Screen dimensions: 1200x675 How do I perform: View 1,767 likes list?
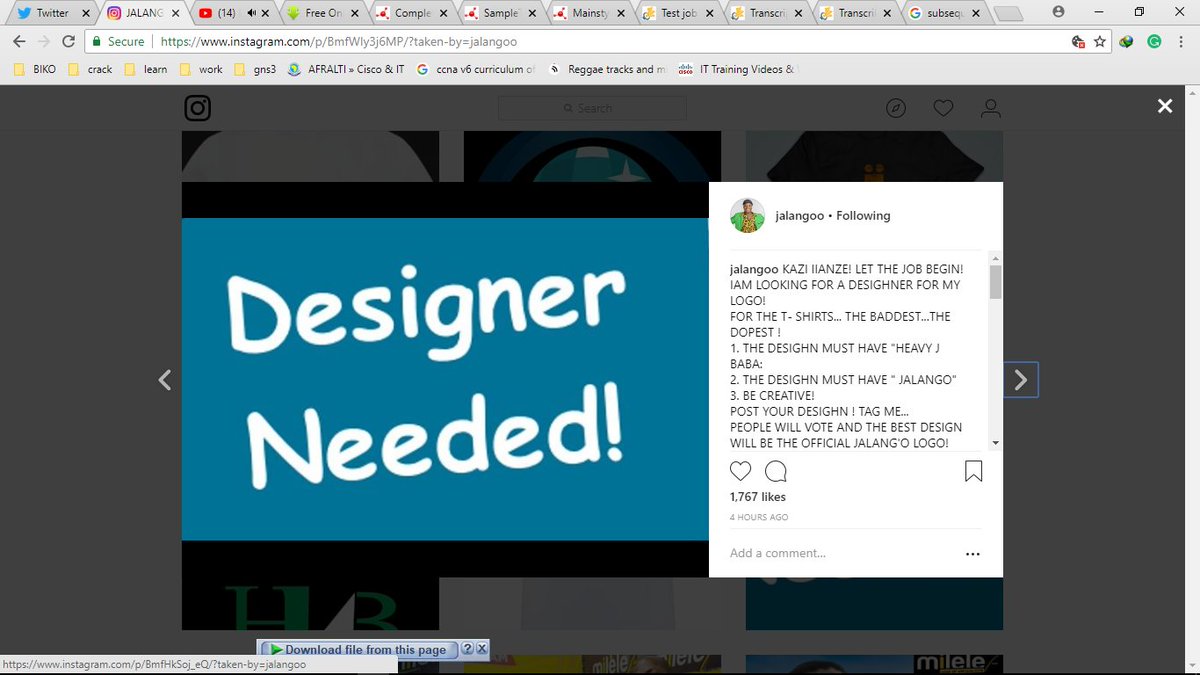(758, 497)
